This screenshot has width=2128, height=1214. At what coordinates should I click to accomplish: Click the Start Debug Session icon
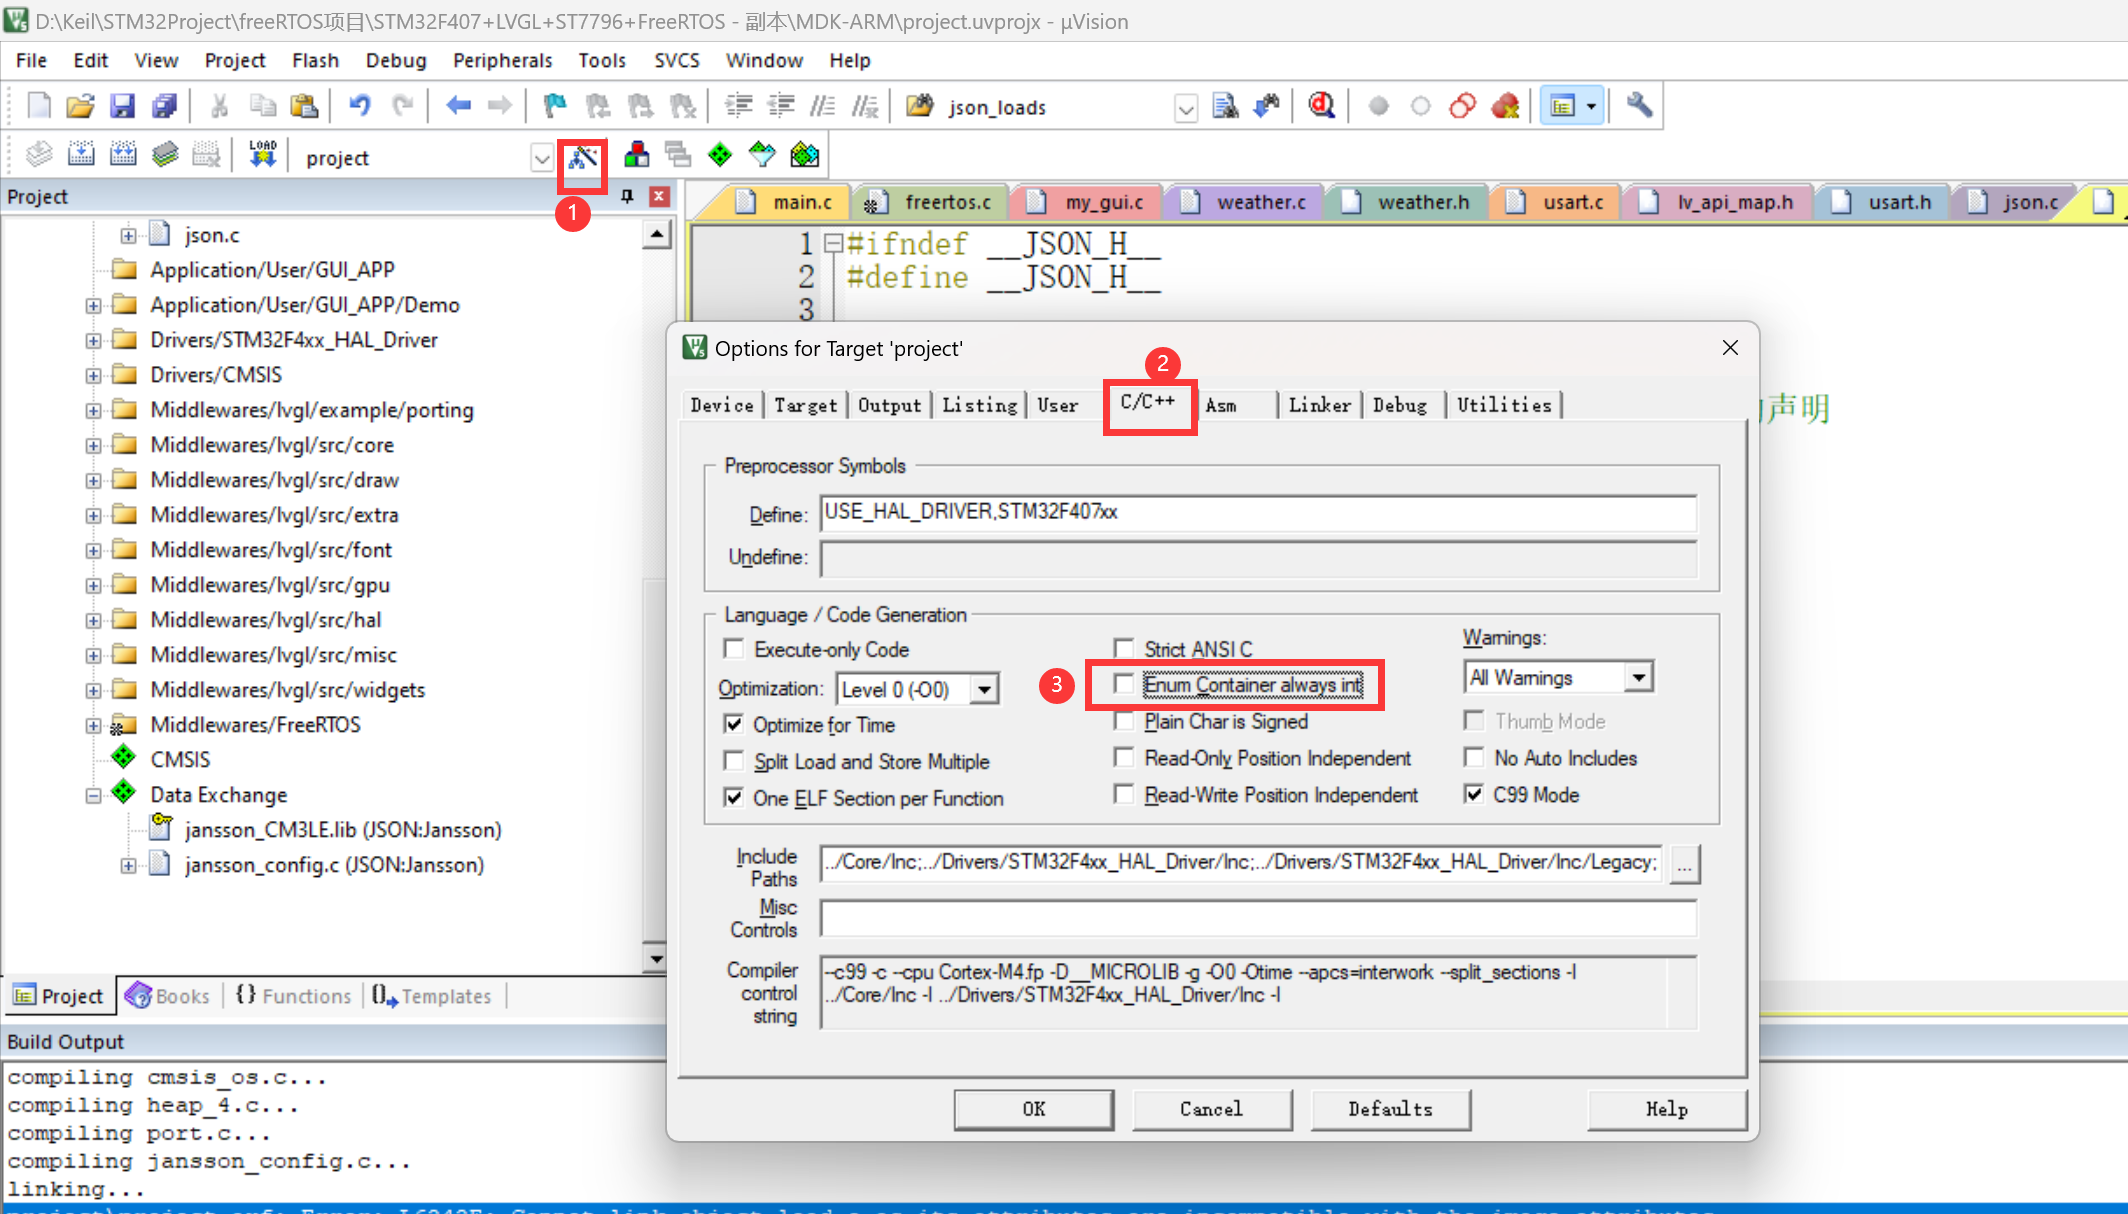(1322, 106)
